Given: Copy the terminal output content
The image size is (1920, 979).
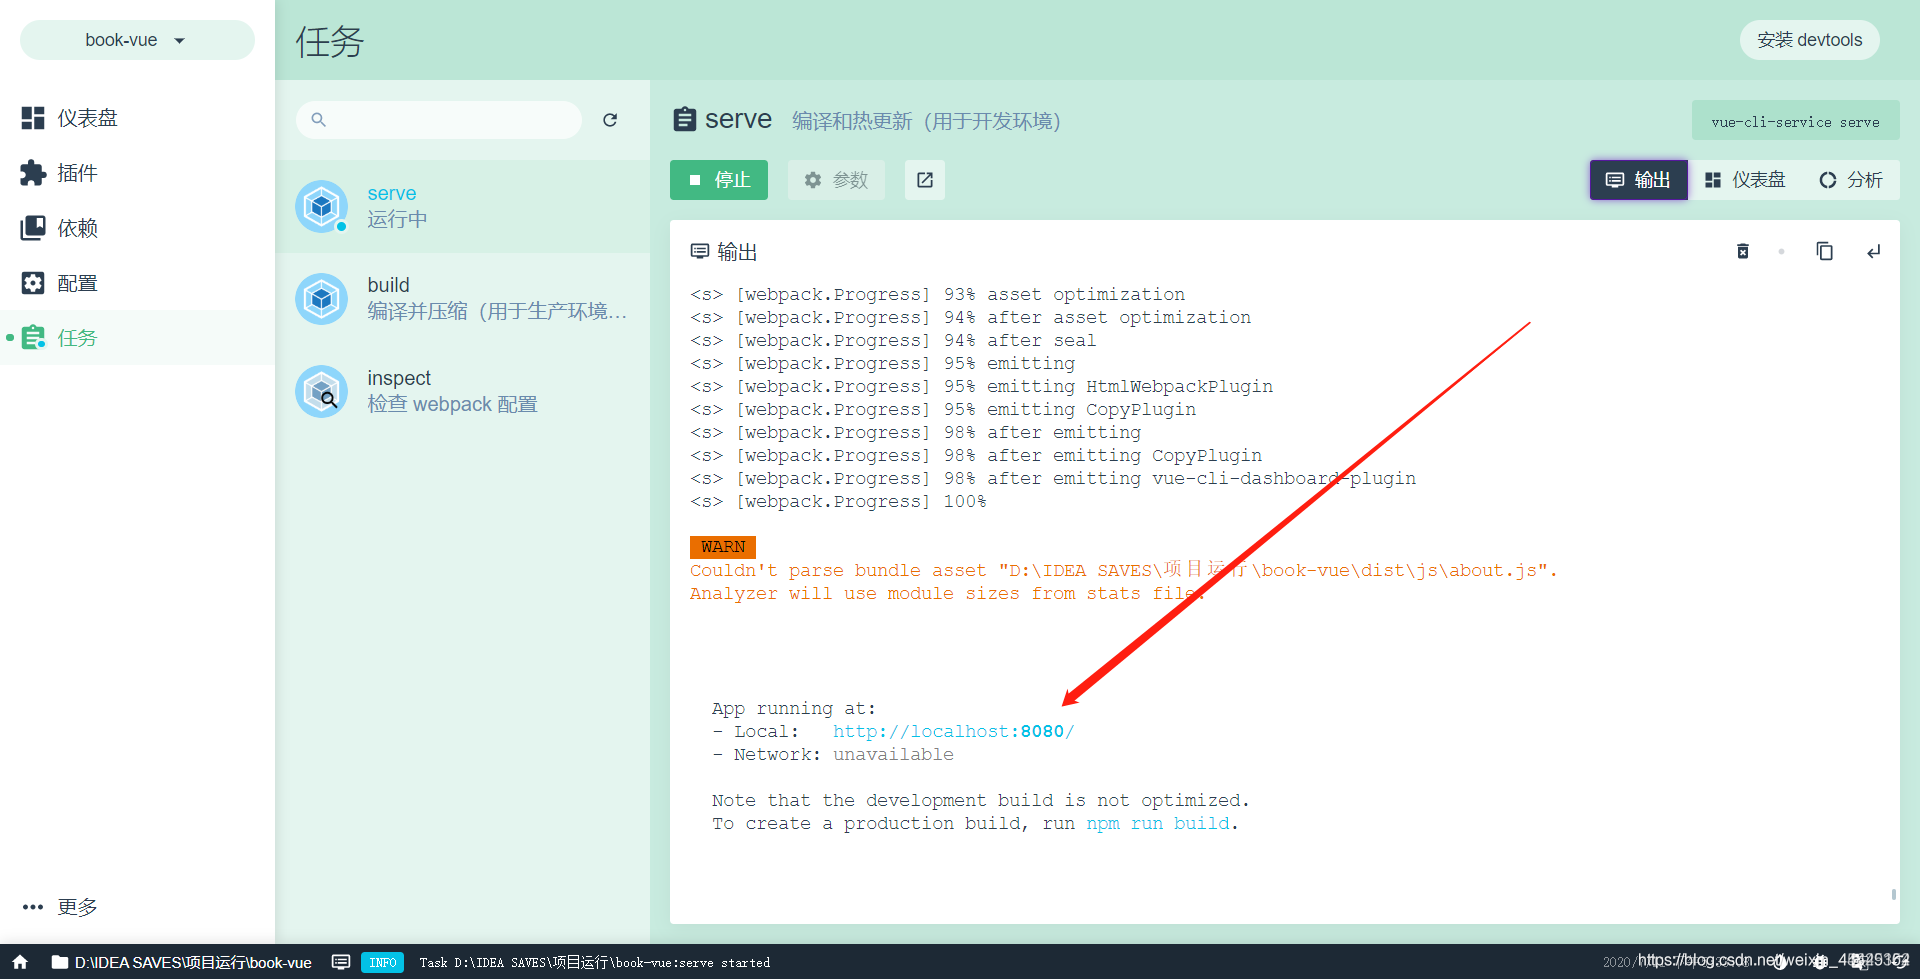Looking at the screenshot, I should 1824,251.
